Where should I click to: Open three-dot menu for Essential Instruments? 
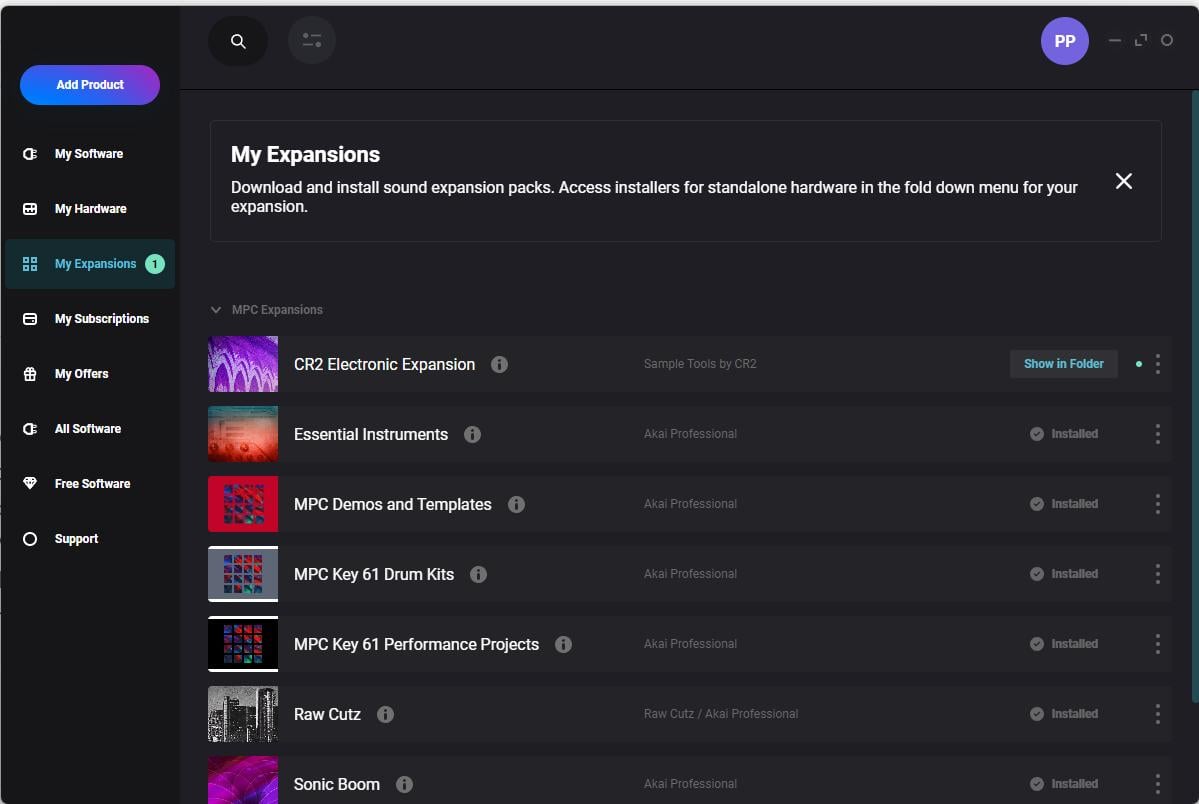point(1157,434)
